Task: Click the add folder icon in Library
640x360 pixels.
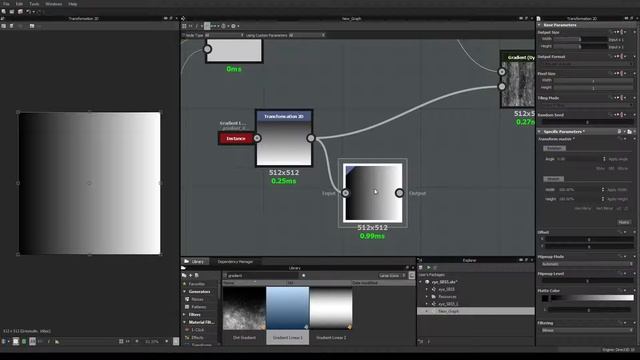Action: (184, 276)
